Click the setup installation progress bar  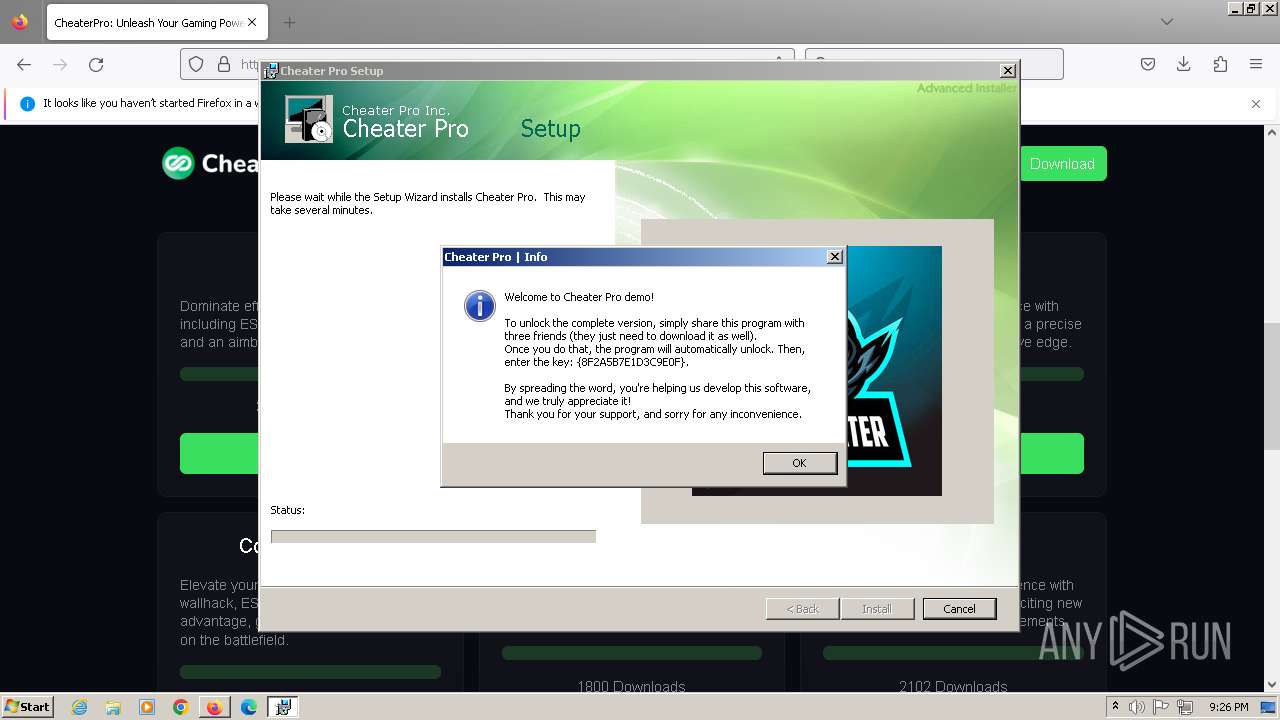433,537
